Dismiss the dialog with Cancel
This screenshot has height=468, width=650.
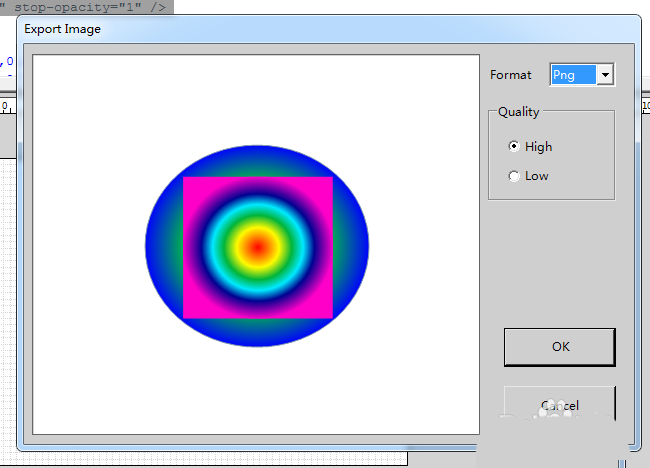560,404
